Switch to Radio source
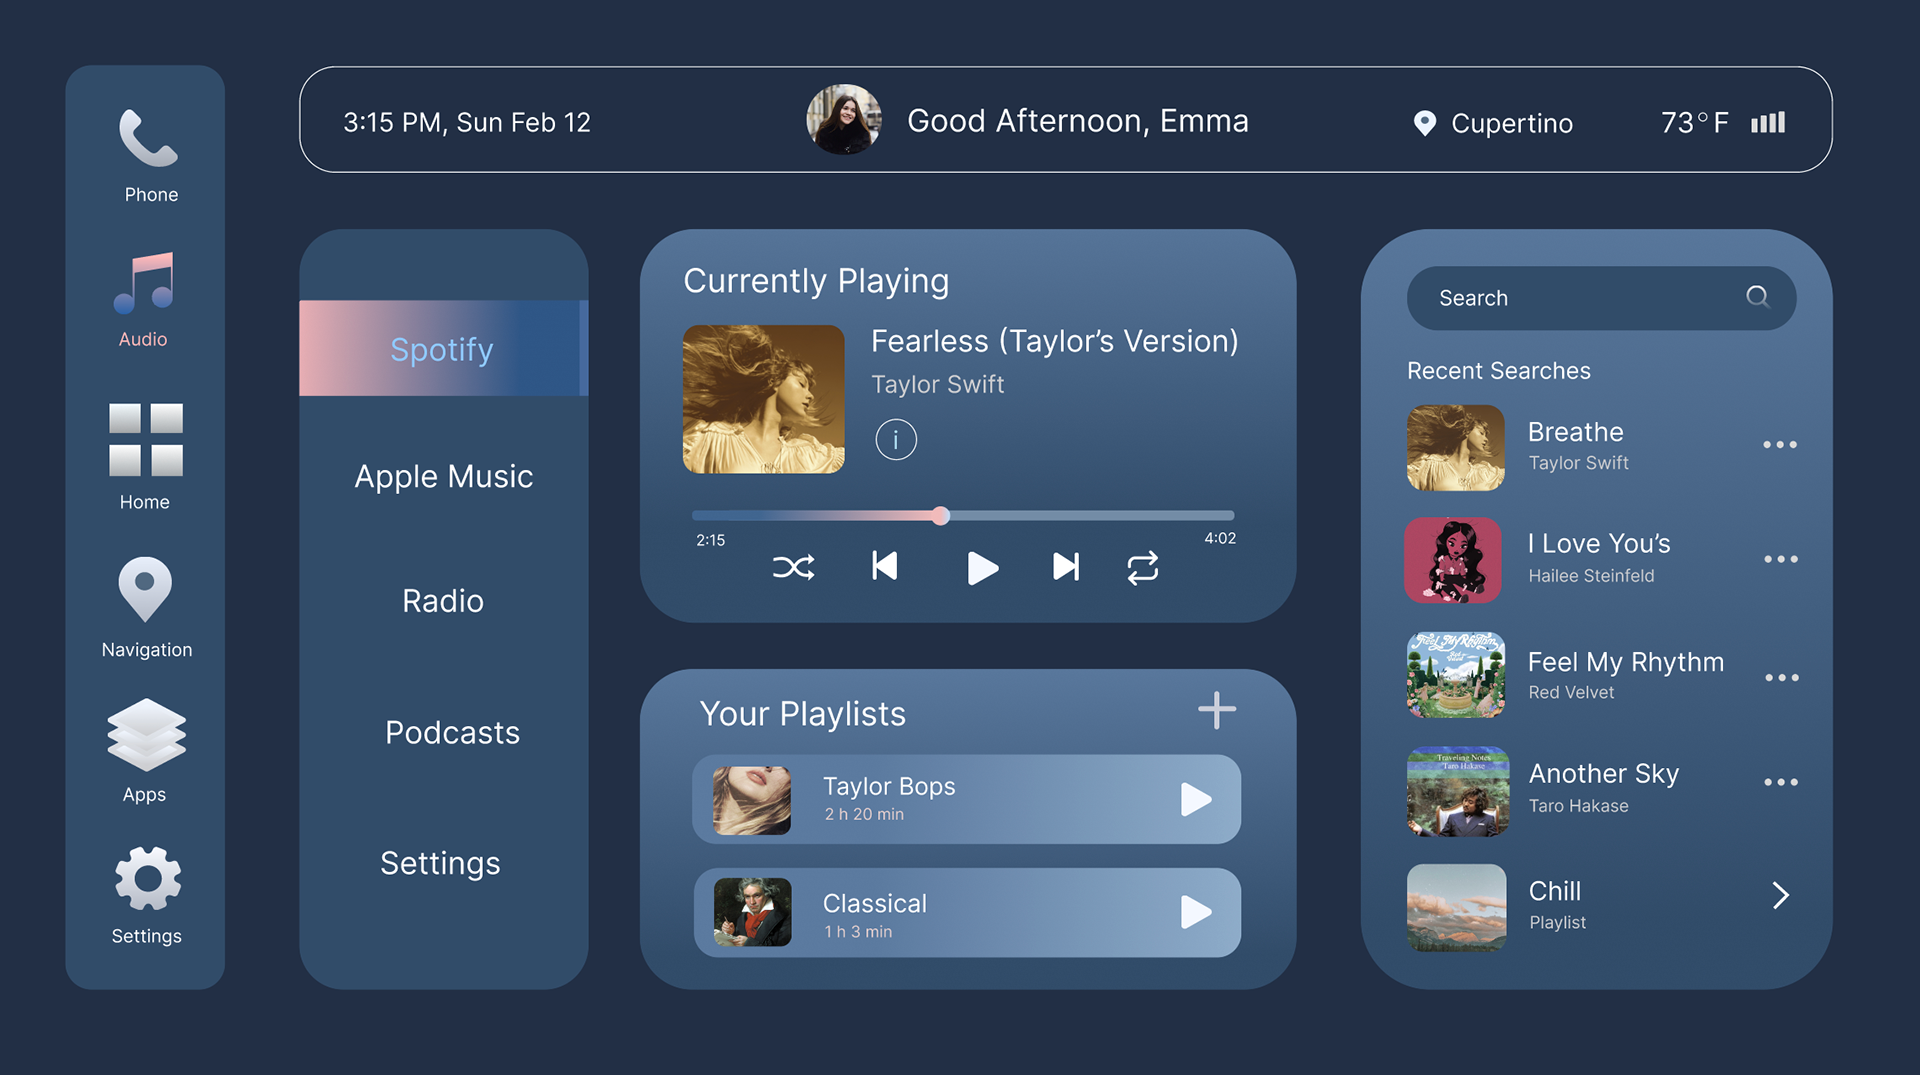1920x1075 pixels. tap(443, 601)
